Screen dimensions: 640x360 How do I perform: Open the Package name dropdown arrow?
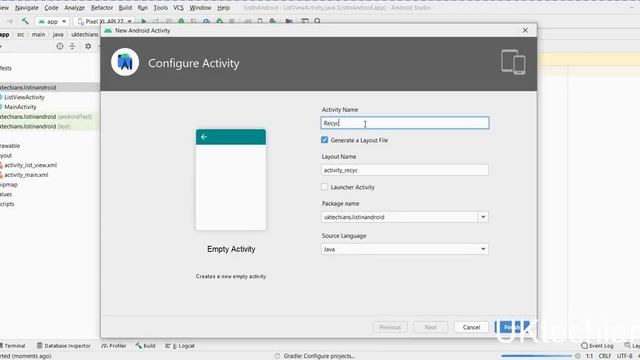483,217
